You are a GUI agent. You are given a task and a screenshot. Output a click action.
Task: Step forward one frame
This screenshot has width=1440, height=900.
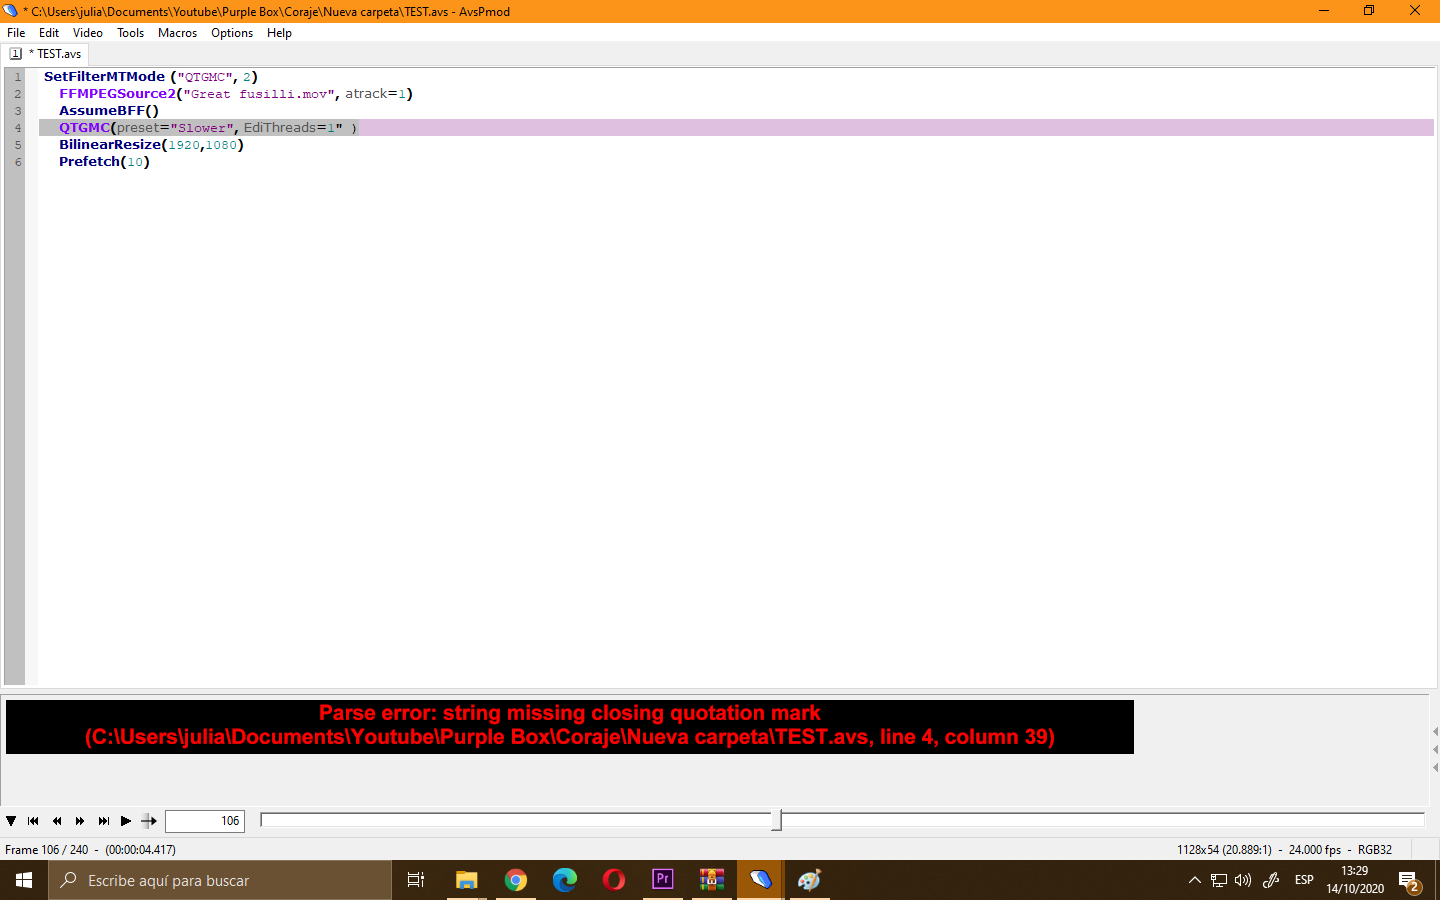tap(80, 821)
